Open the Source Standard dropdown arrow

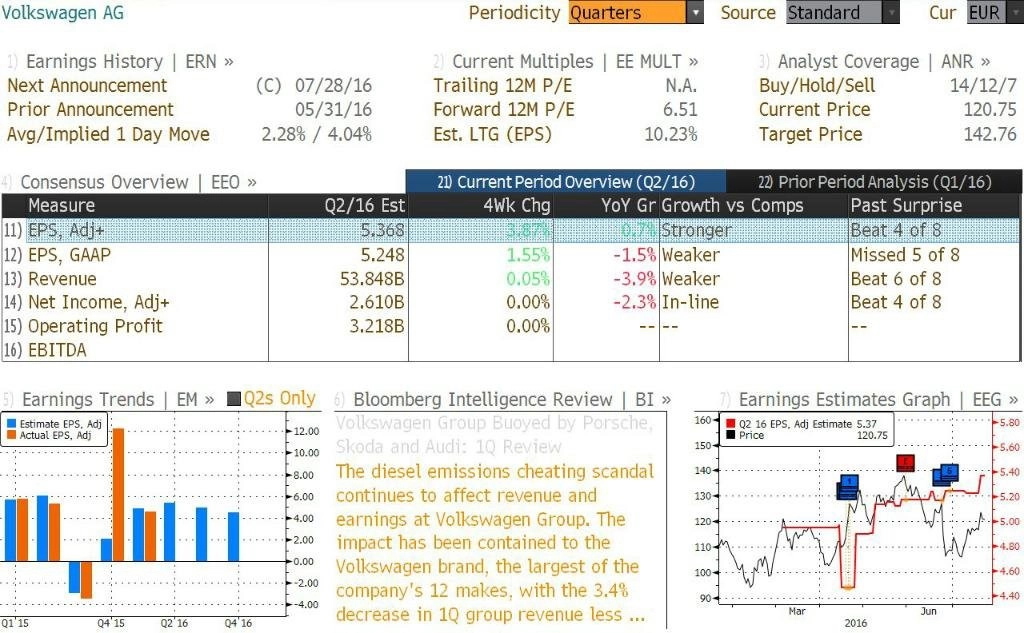(x=891, y=12)
